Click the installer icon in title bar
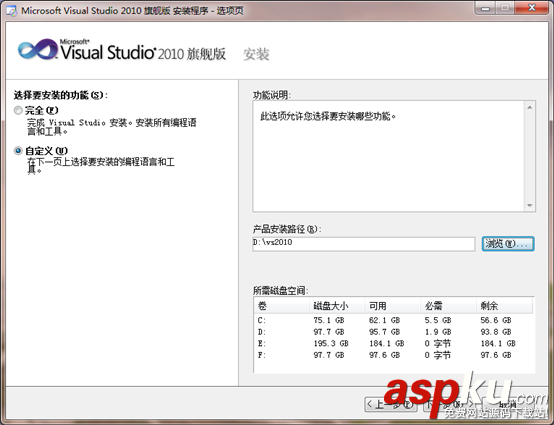 click(11, 11)
